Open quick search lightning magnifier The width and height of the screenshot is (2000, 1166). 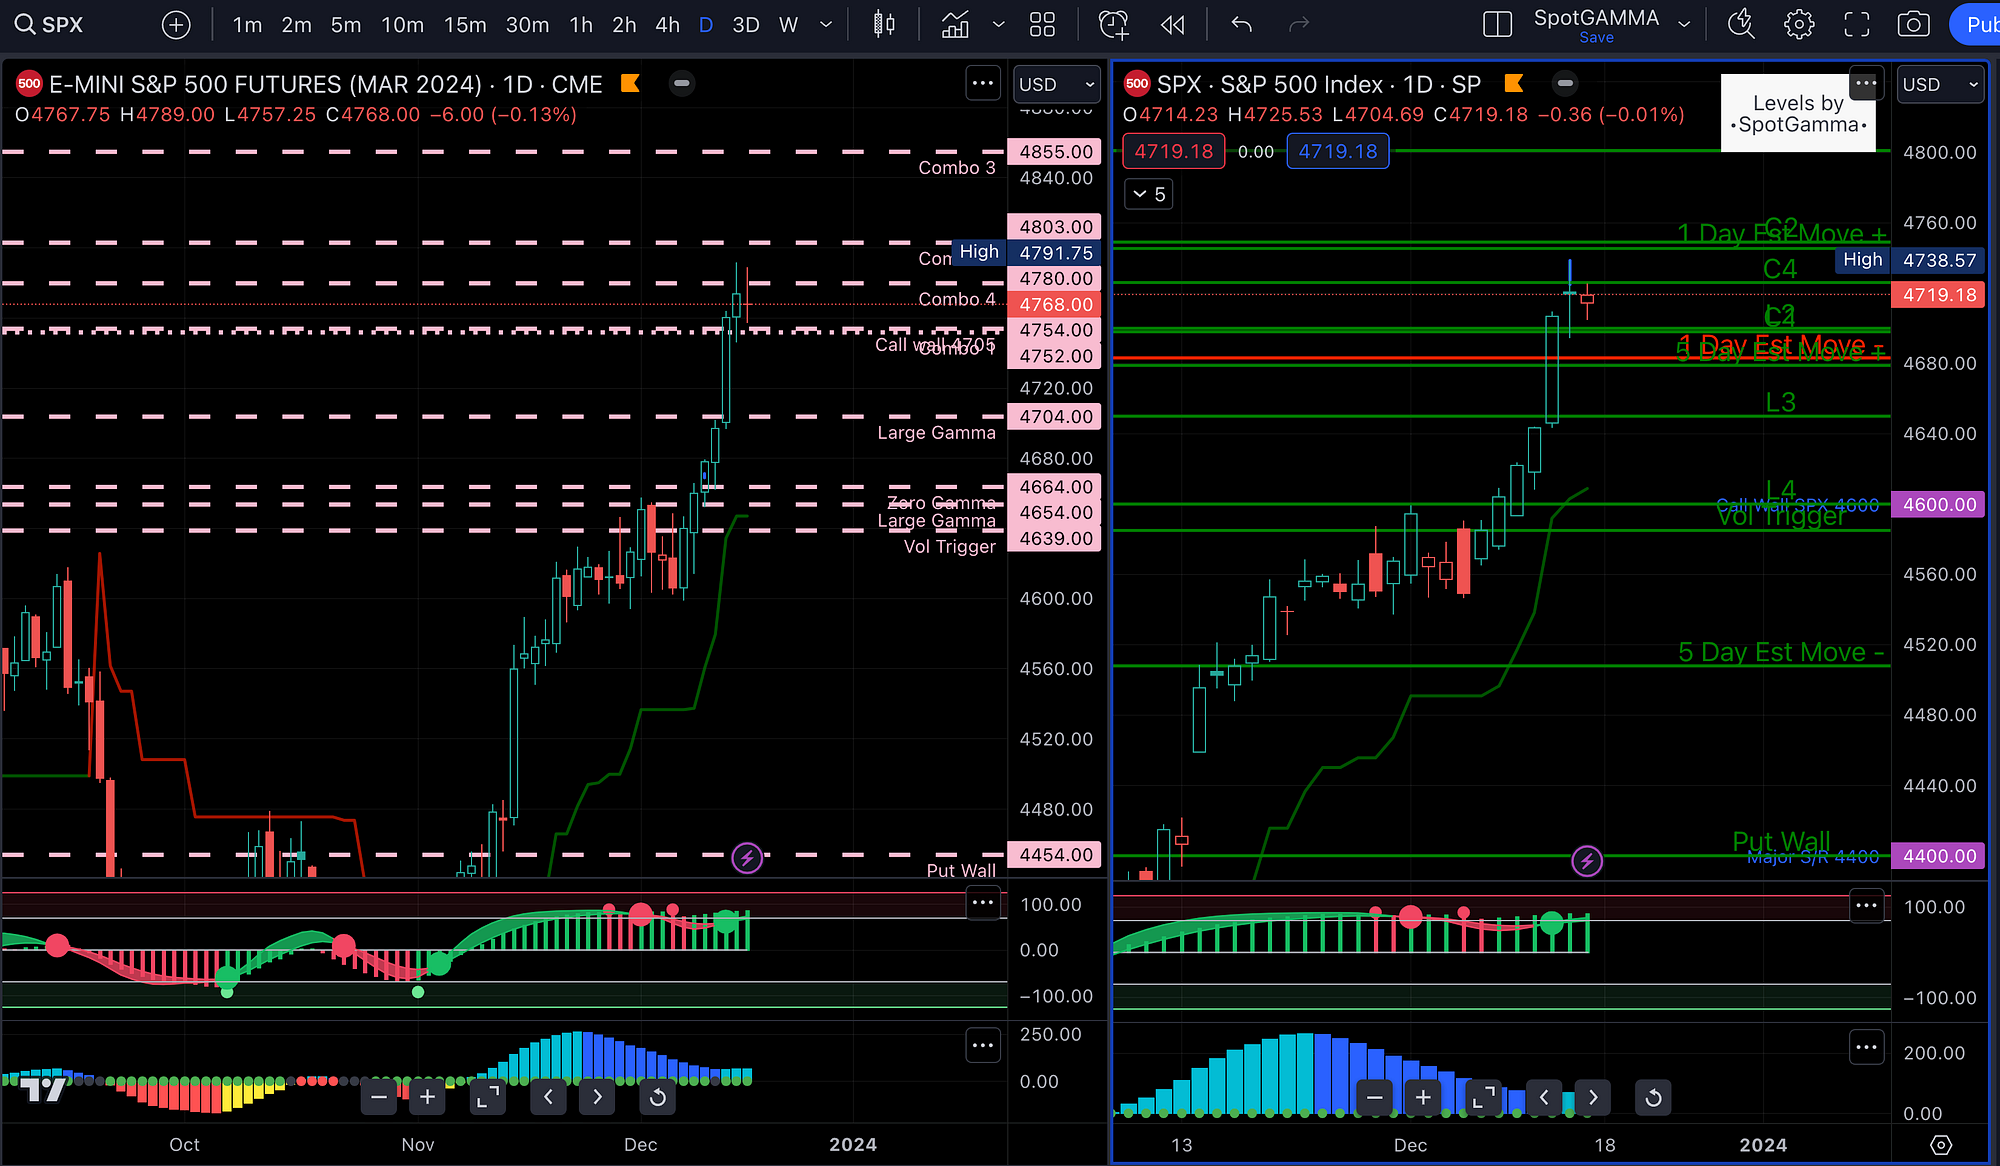point(1741,24)
